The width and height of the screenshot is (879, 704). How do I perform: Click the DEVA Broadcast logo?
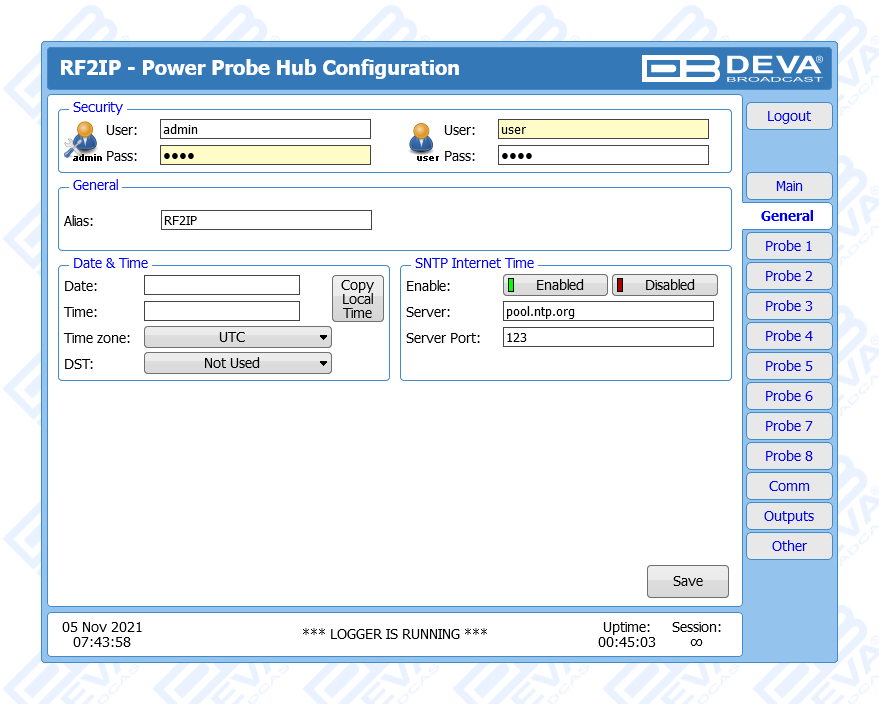click(732, 68)
